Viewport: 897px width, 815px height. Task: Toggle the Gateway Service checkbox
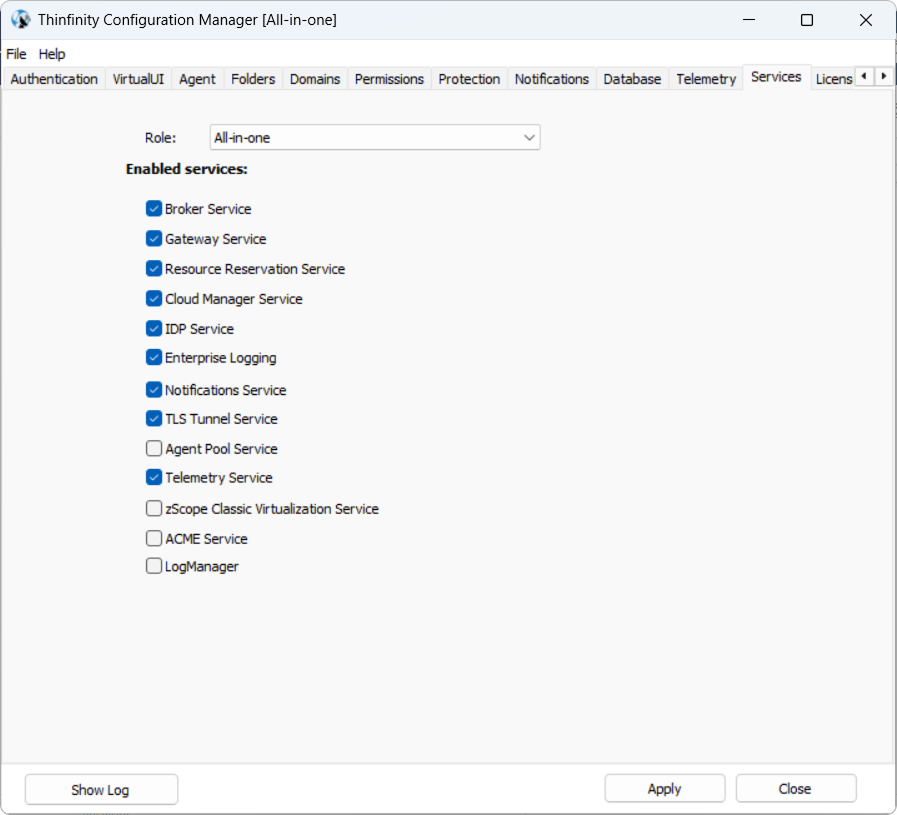153,238
